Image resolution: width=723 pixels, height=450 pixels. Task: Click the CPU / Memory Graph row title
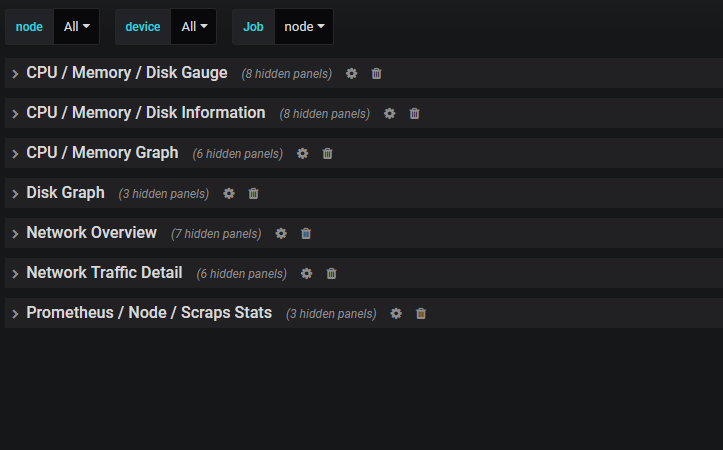[x=102, y=153]
